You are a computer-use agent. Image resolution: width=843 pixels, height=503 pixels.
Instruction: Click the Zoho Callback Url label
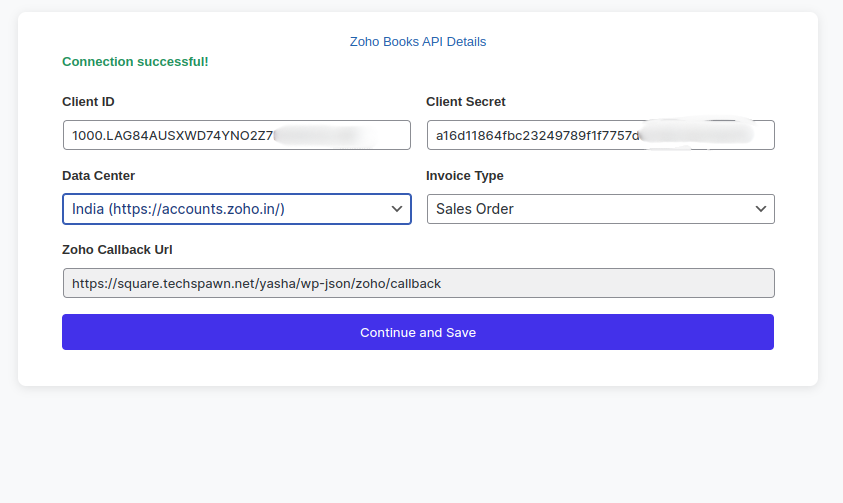click(117, 250)
